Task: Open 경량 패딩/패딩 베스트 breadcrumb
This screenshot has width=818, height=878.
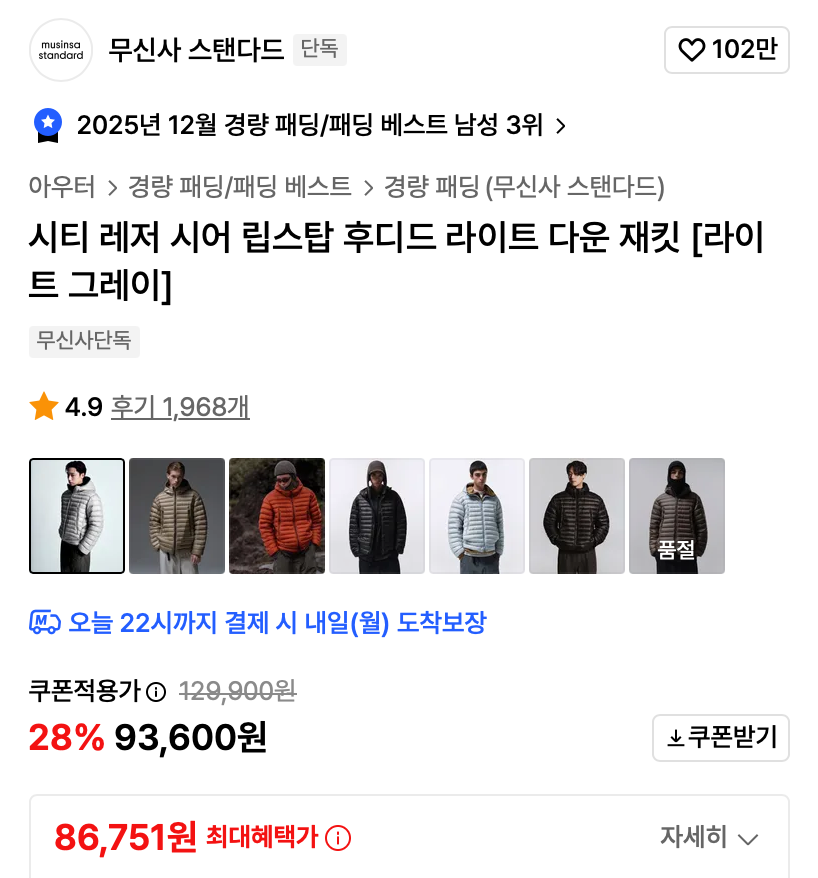Action: pos(239,187)
